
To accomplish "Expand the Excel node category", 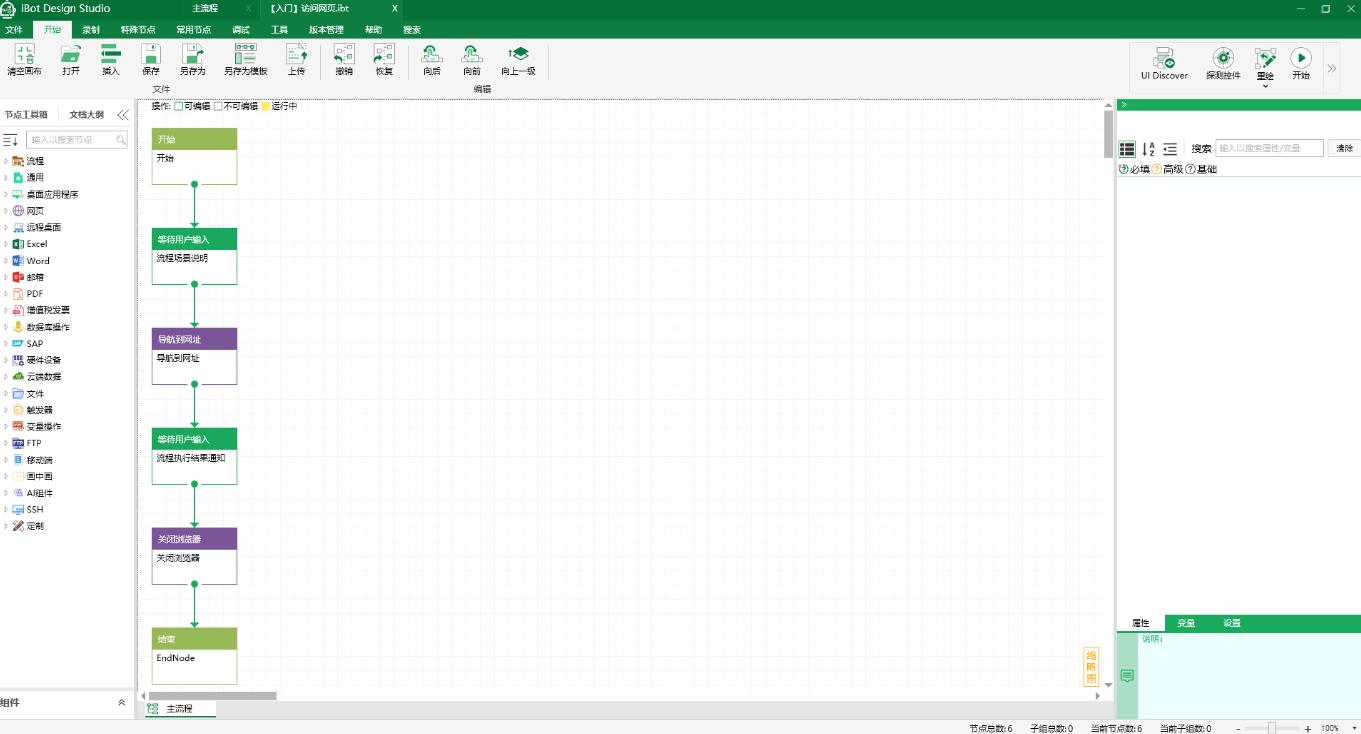I will (6, 244).
